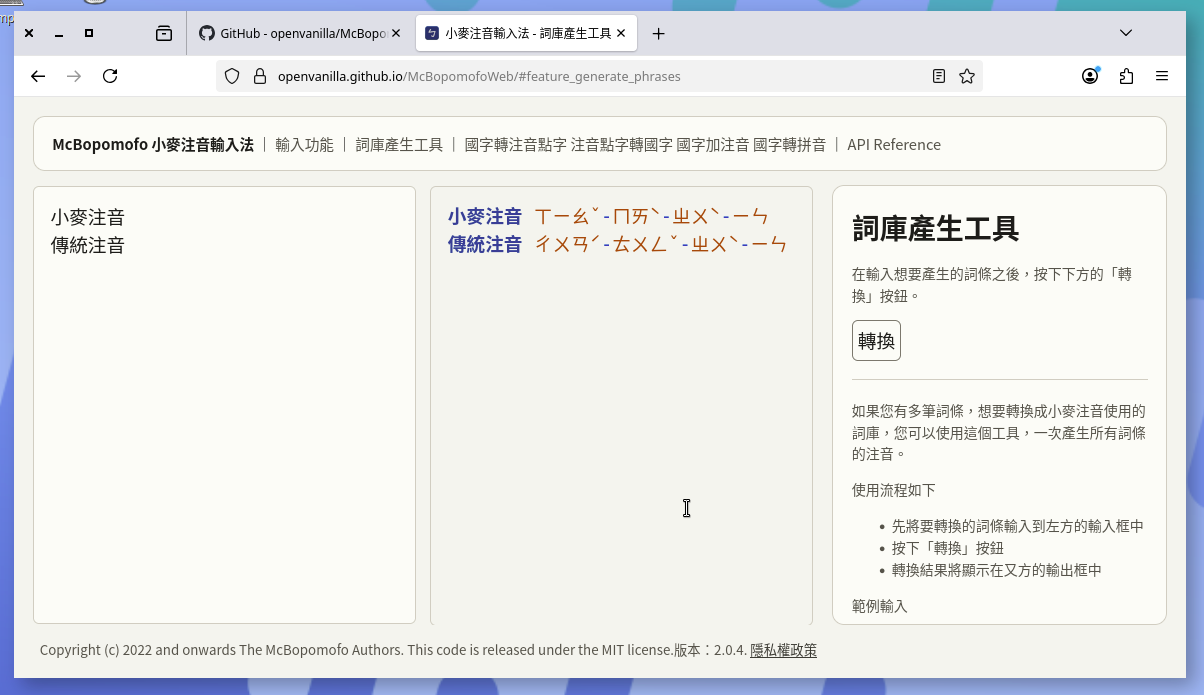Open the Firefox hamburger menu

click(x=1162, y=76)
